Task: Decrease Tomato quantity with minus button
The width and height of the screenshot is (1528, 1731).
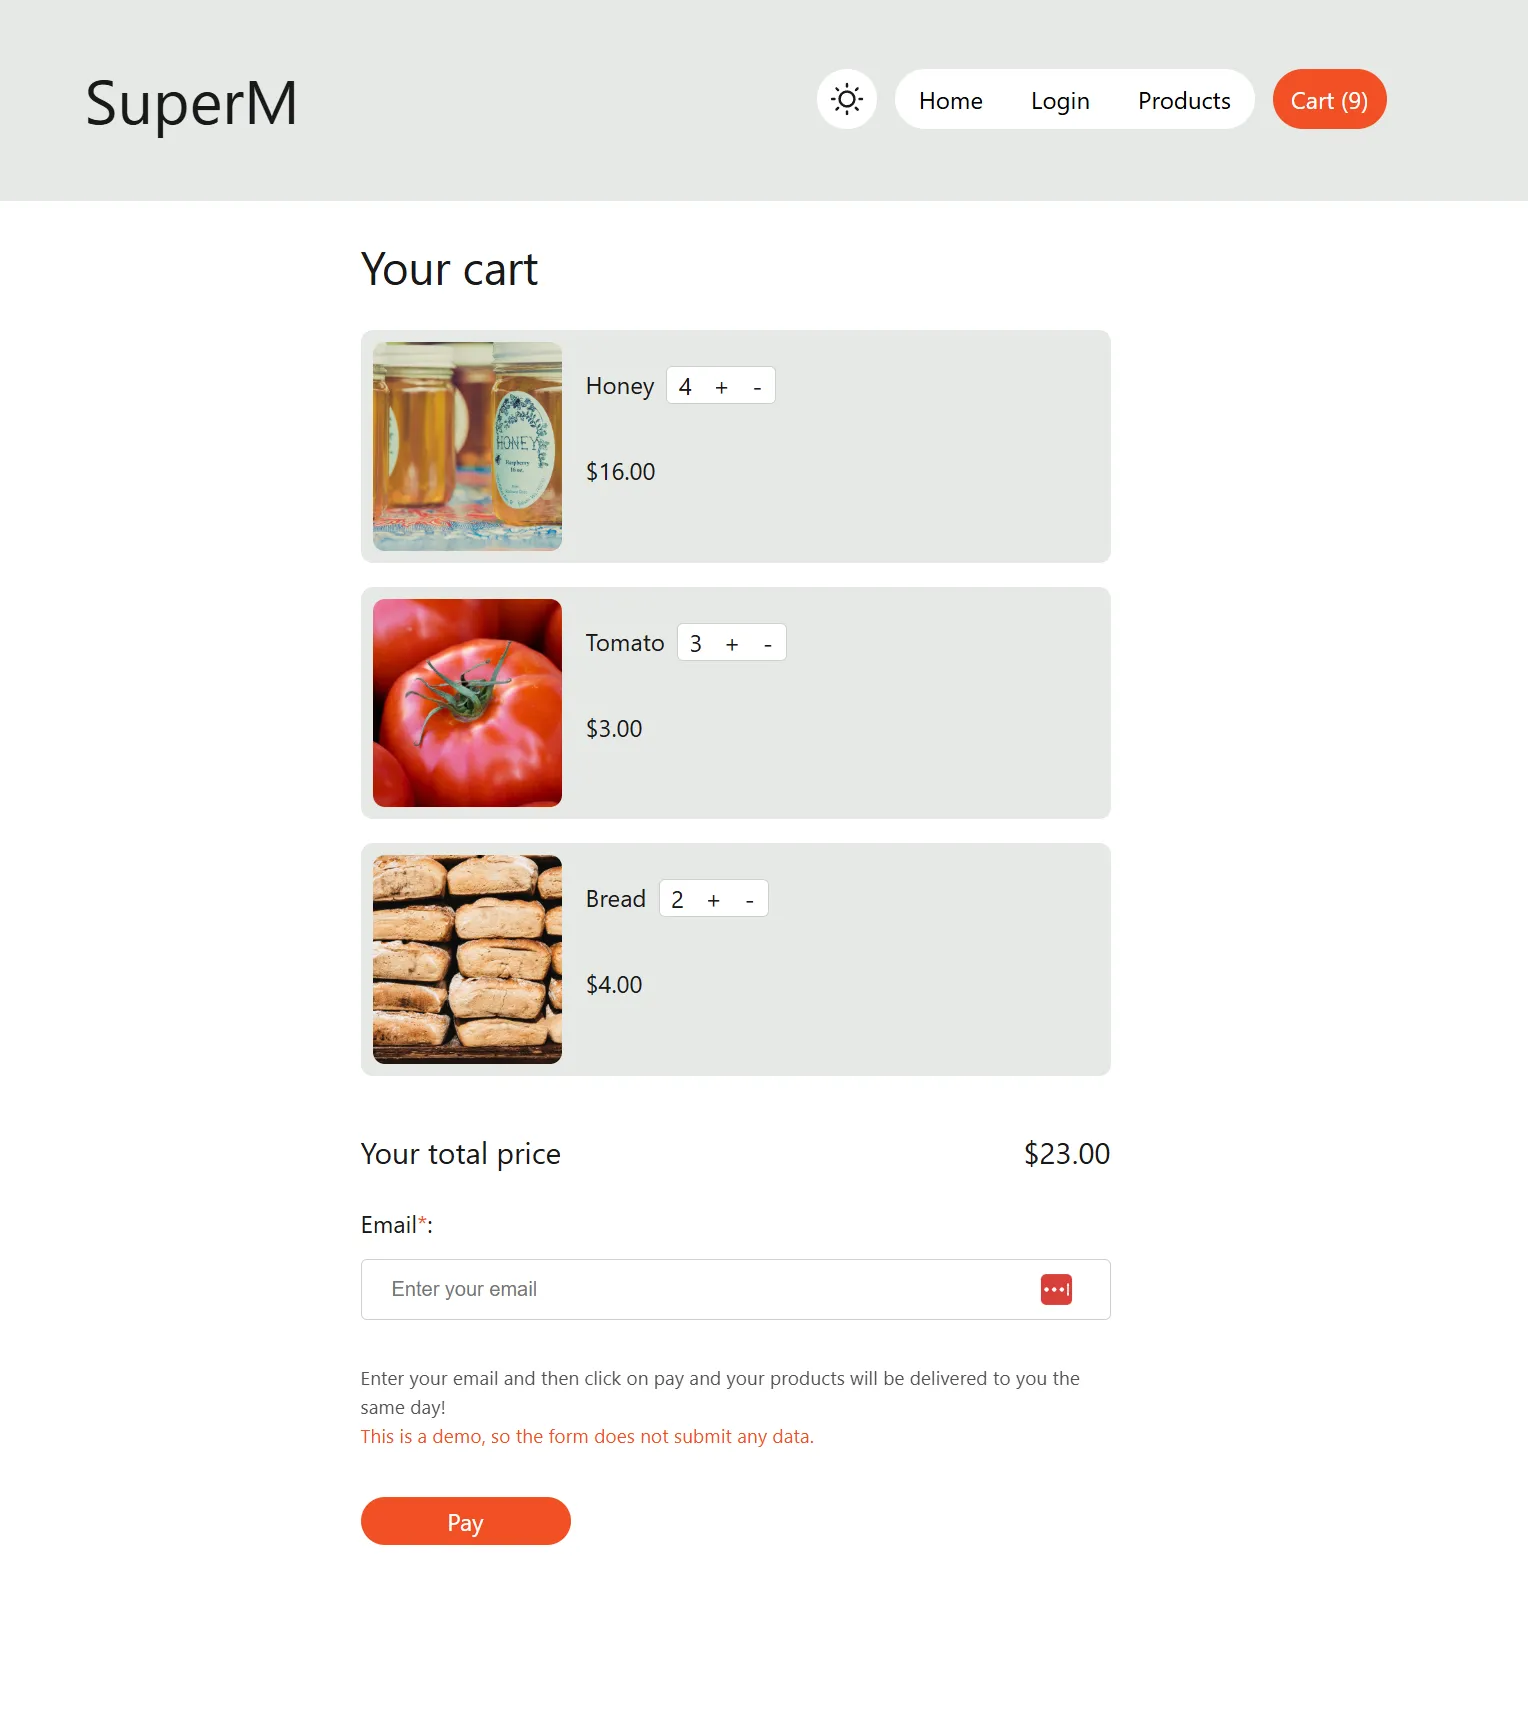Action: pyautogui.click(x=768, y=643)
